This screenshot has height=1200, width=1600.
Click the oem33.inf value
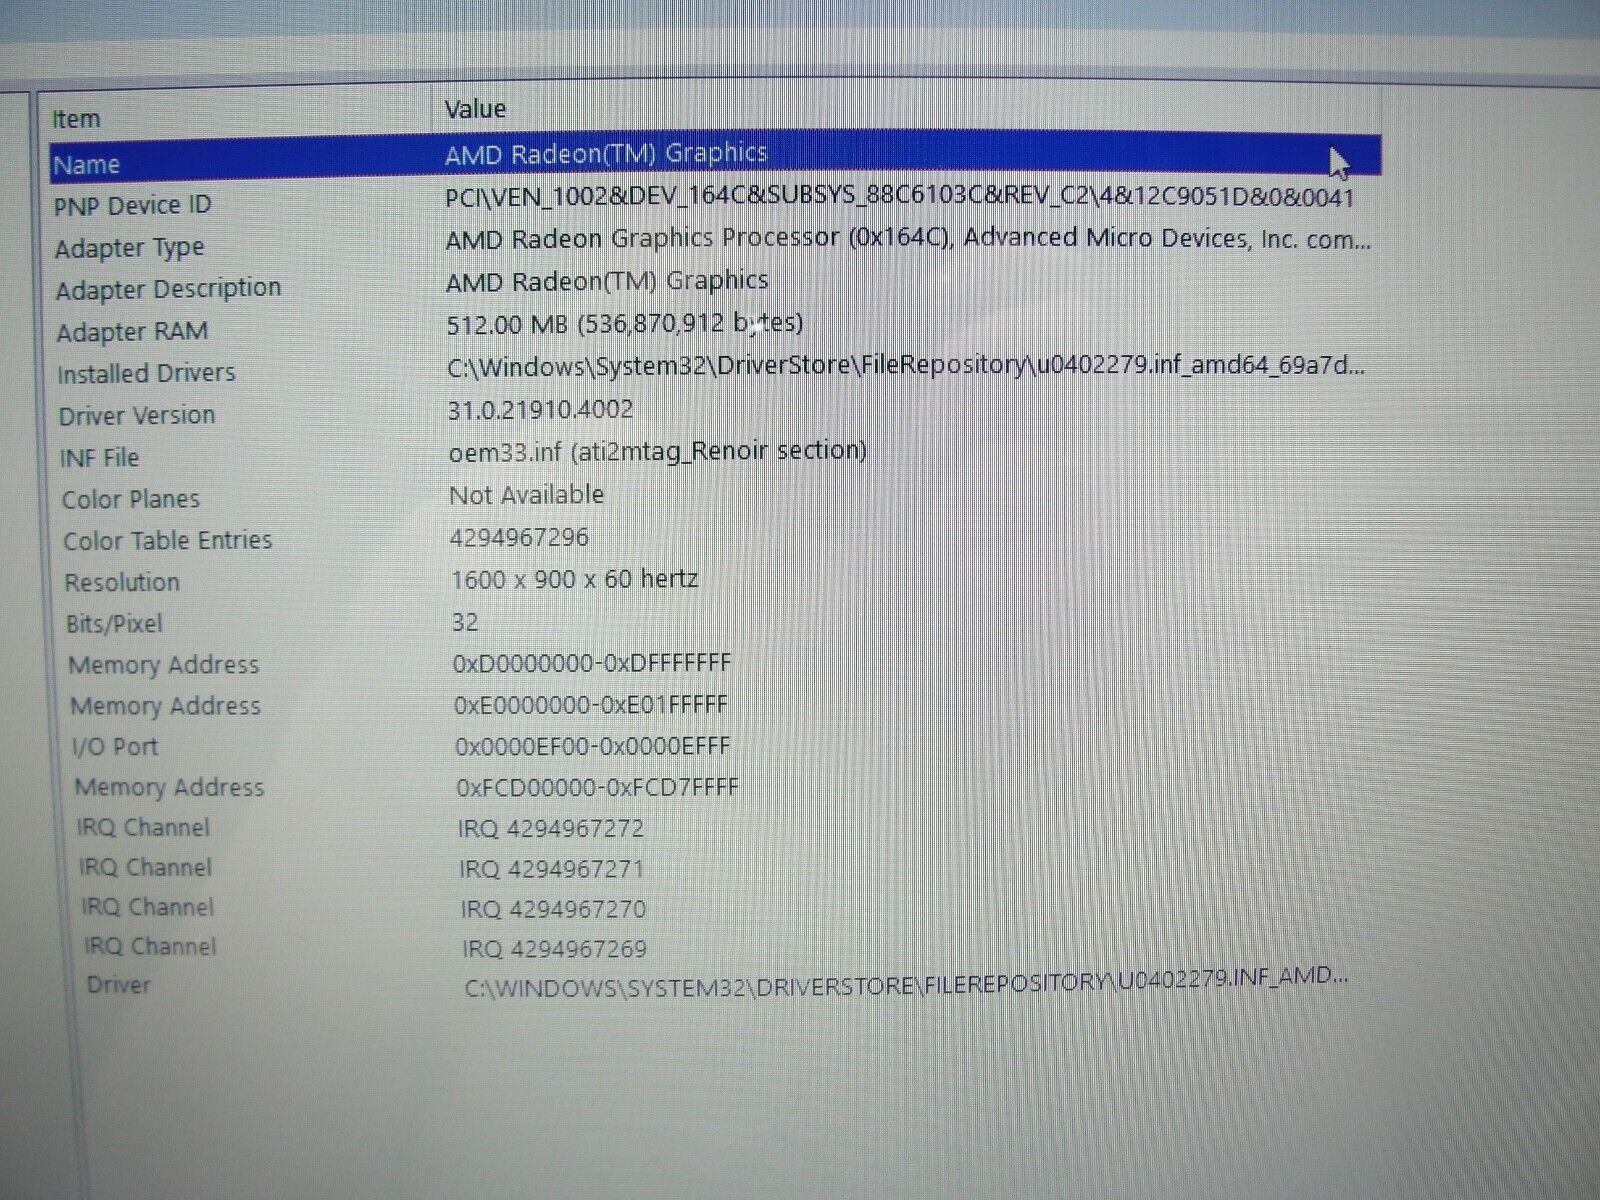(658, 451)
